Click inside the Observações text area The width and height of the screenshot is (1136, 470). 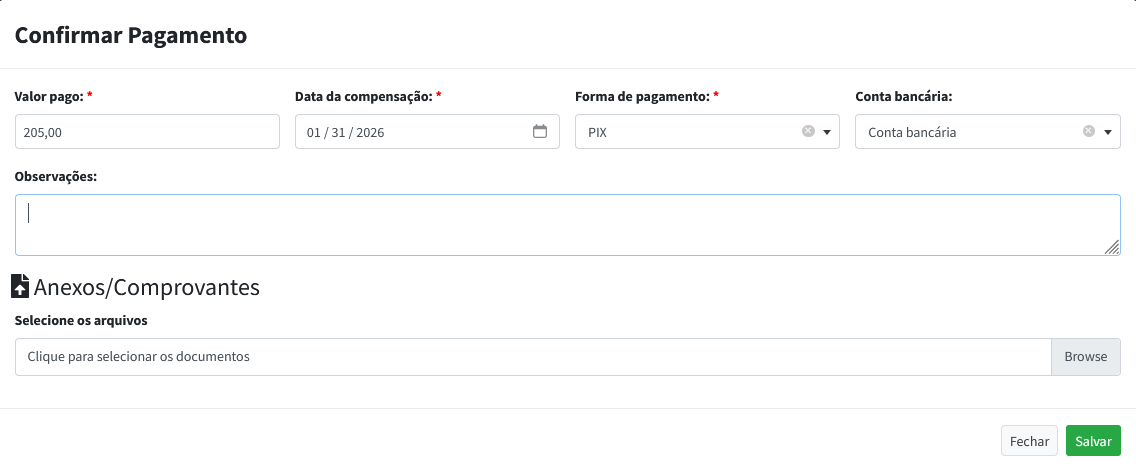567,225
